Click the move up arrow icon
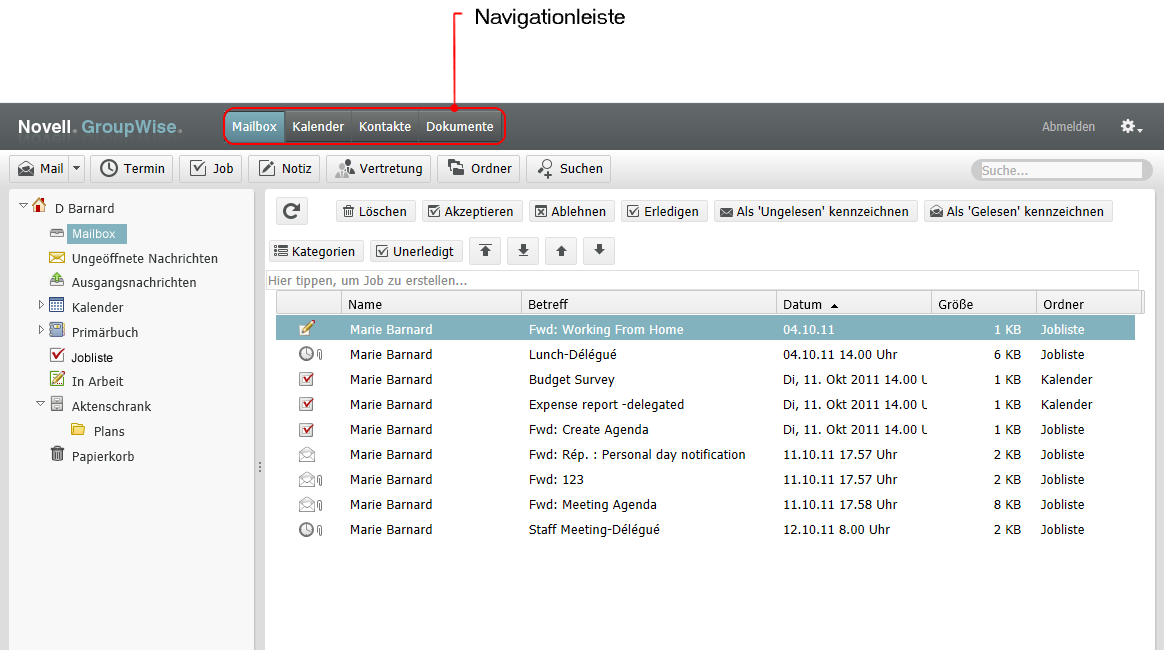This screenshot has width=1164, height=650. coord(561,251)
